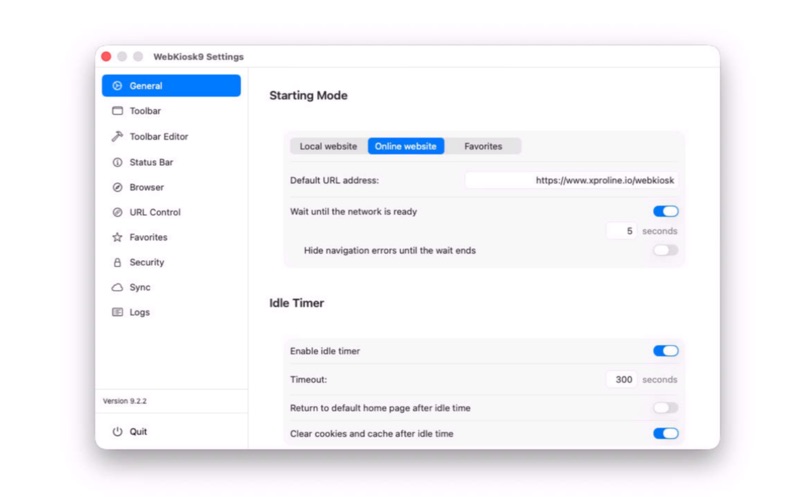Open the Browser settings section
The width and height of the screenshot is (800, 500).
coord(171,187)
